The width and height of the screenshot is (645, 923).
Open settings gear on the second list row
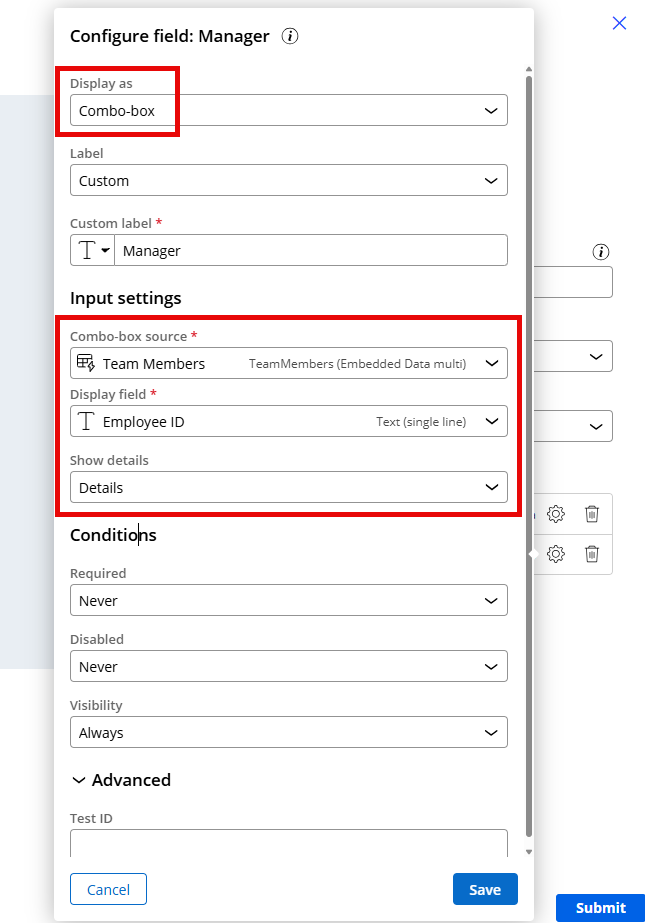[x=555, y=553]
